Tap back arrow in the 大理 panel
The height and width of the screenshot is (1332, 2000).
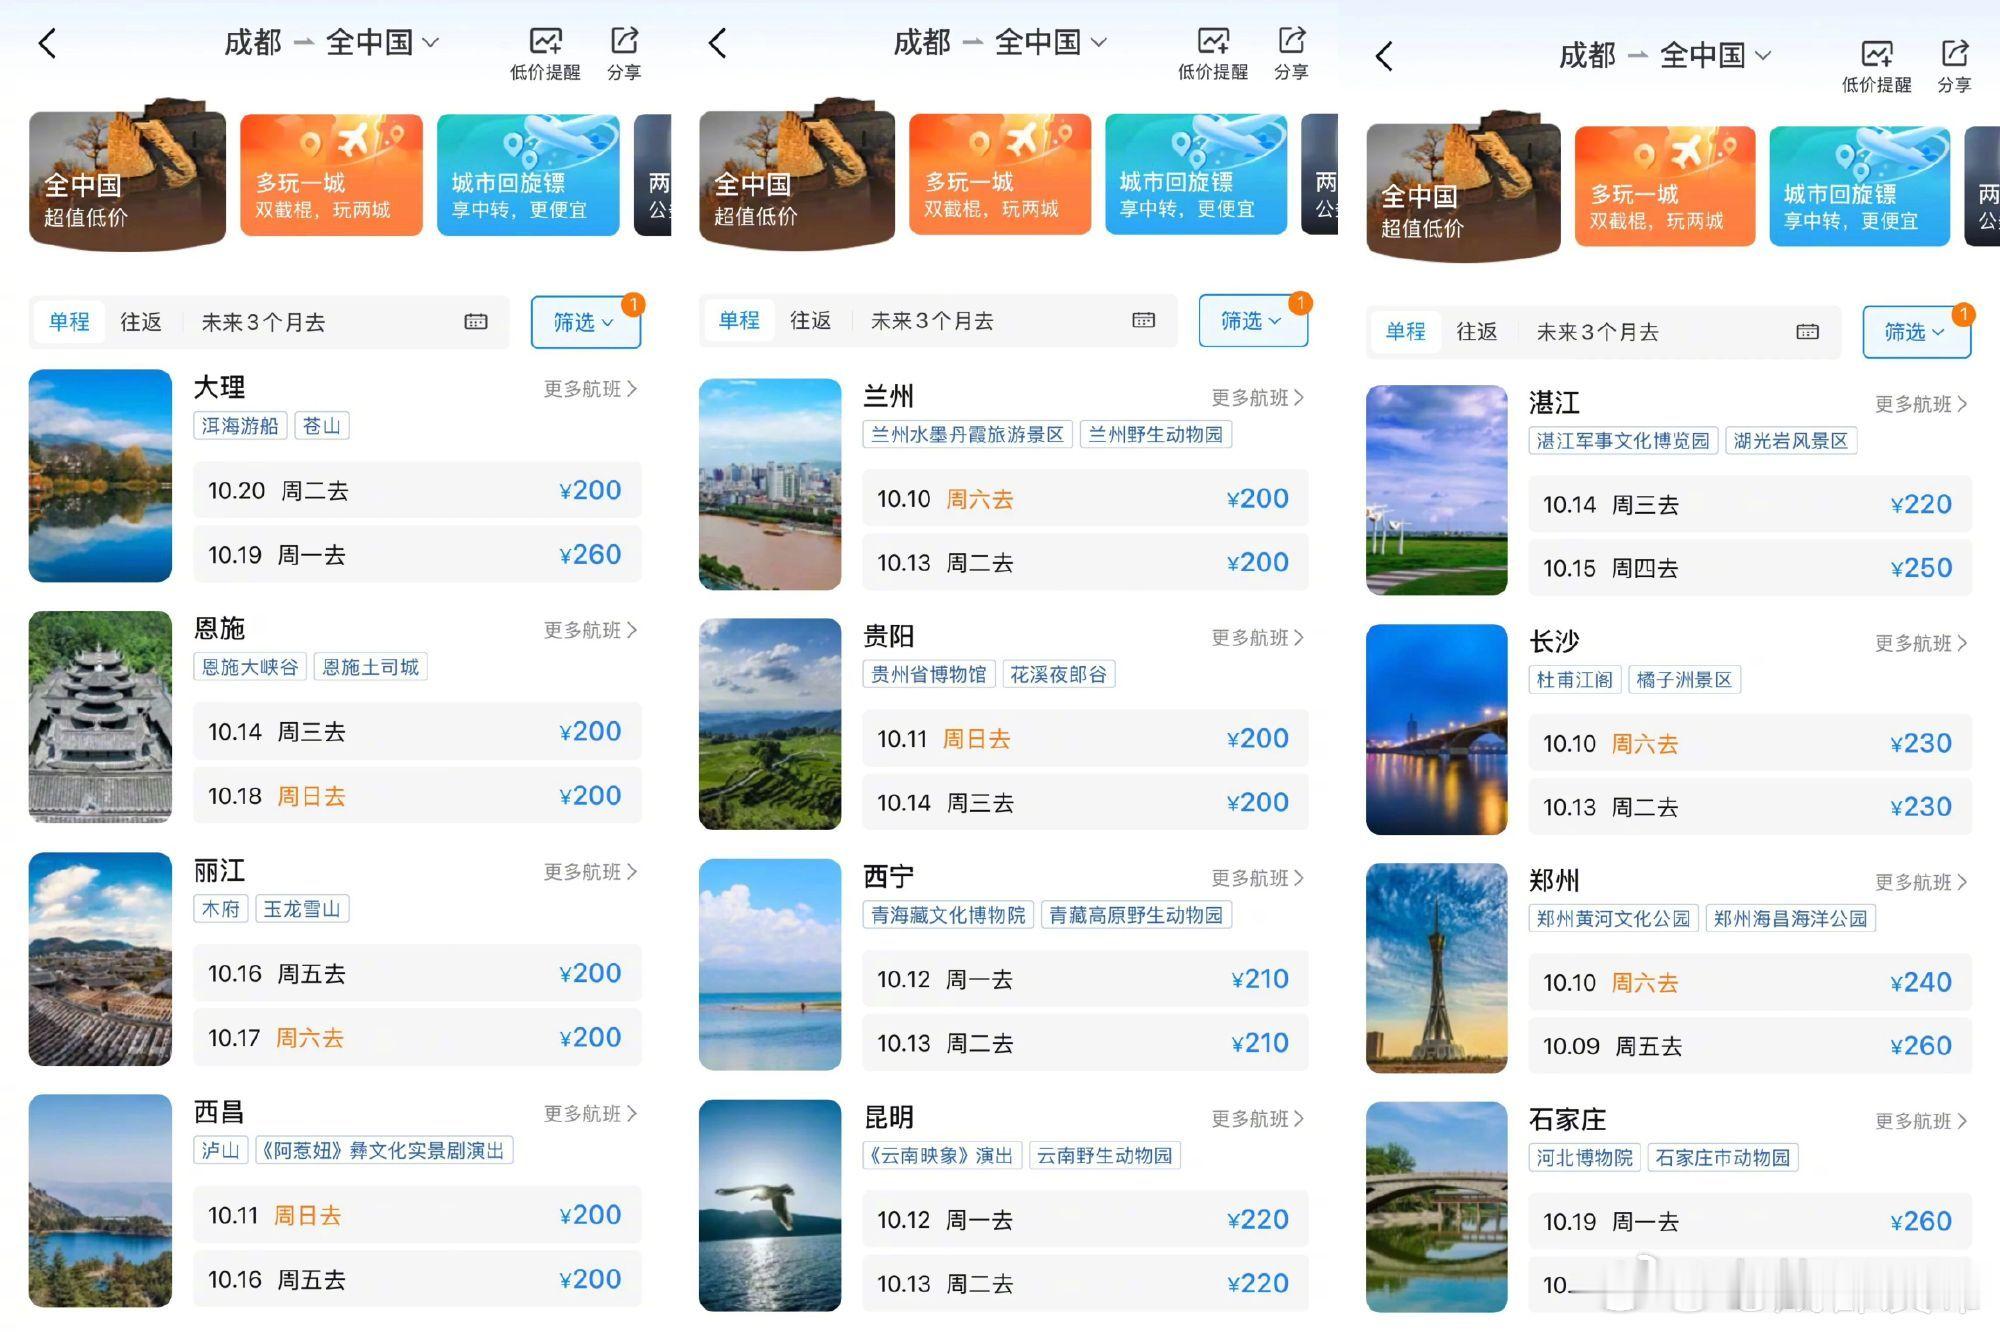click(x=47, y=43)
